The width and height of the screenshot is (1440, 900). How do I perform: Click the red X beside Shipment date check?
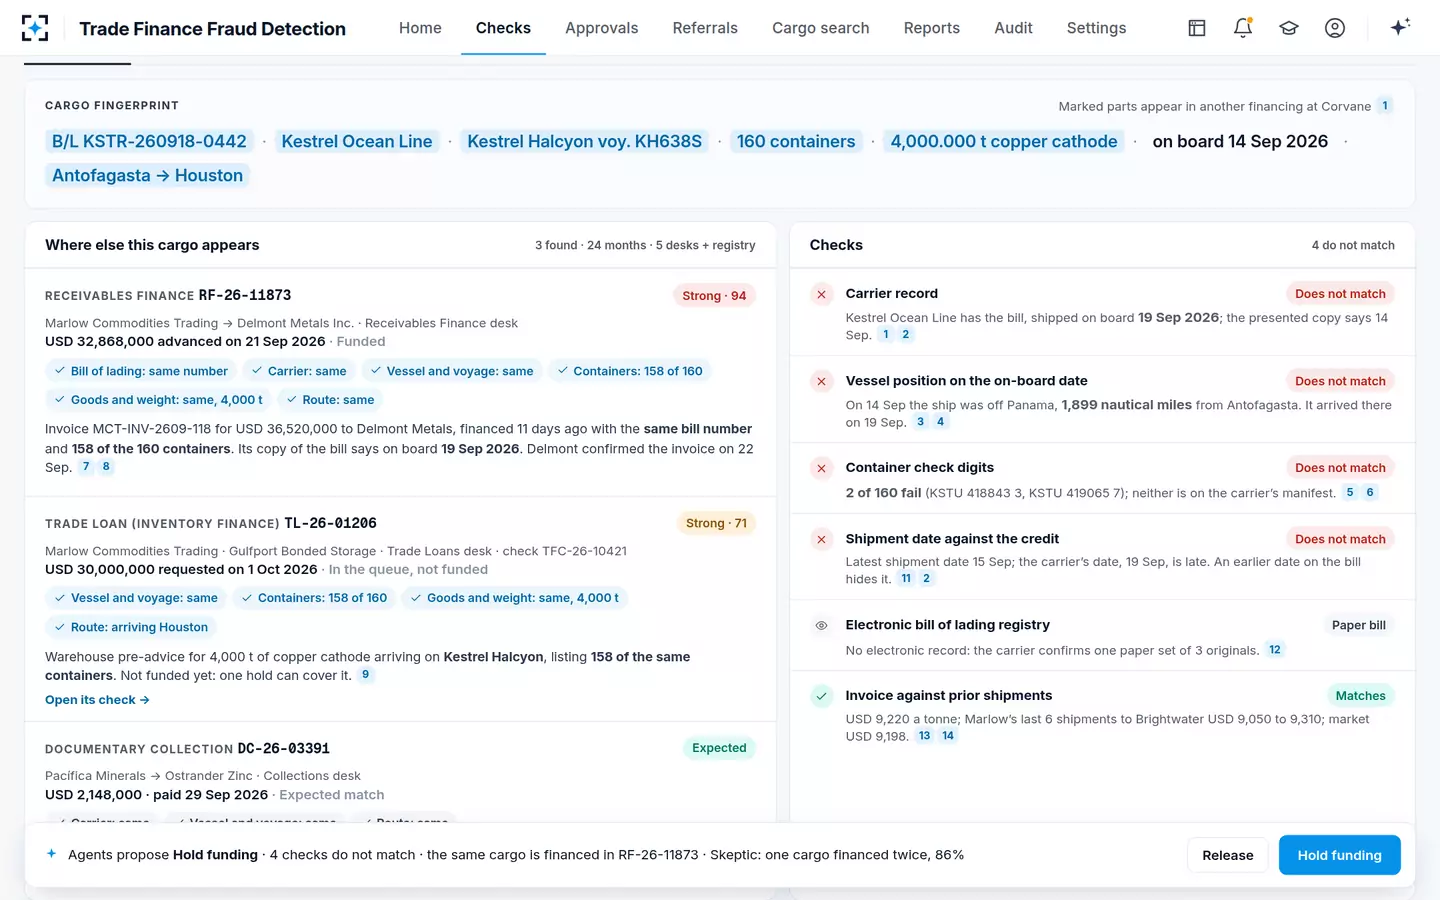pyautogui.click(x=821, y=539)
